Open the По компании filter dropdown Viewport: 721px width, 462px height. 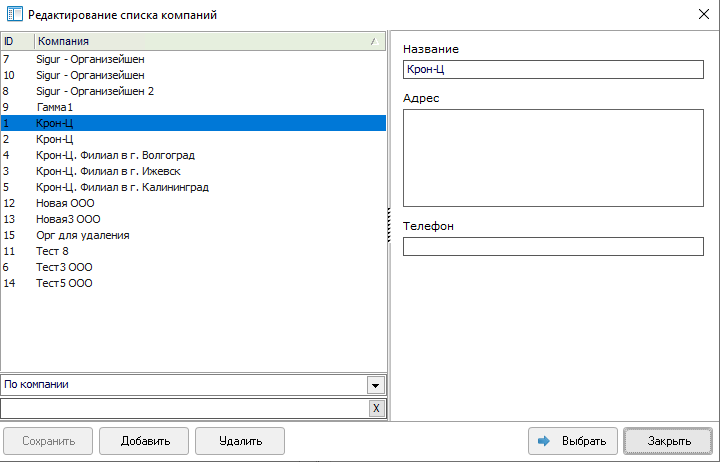376,385
